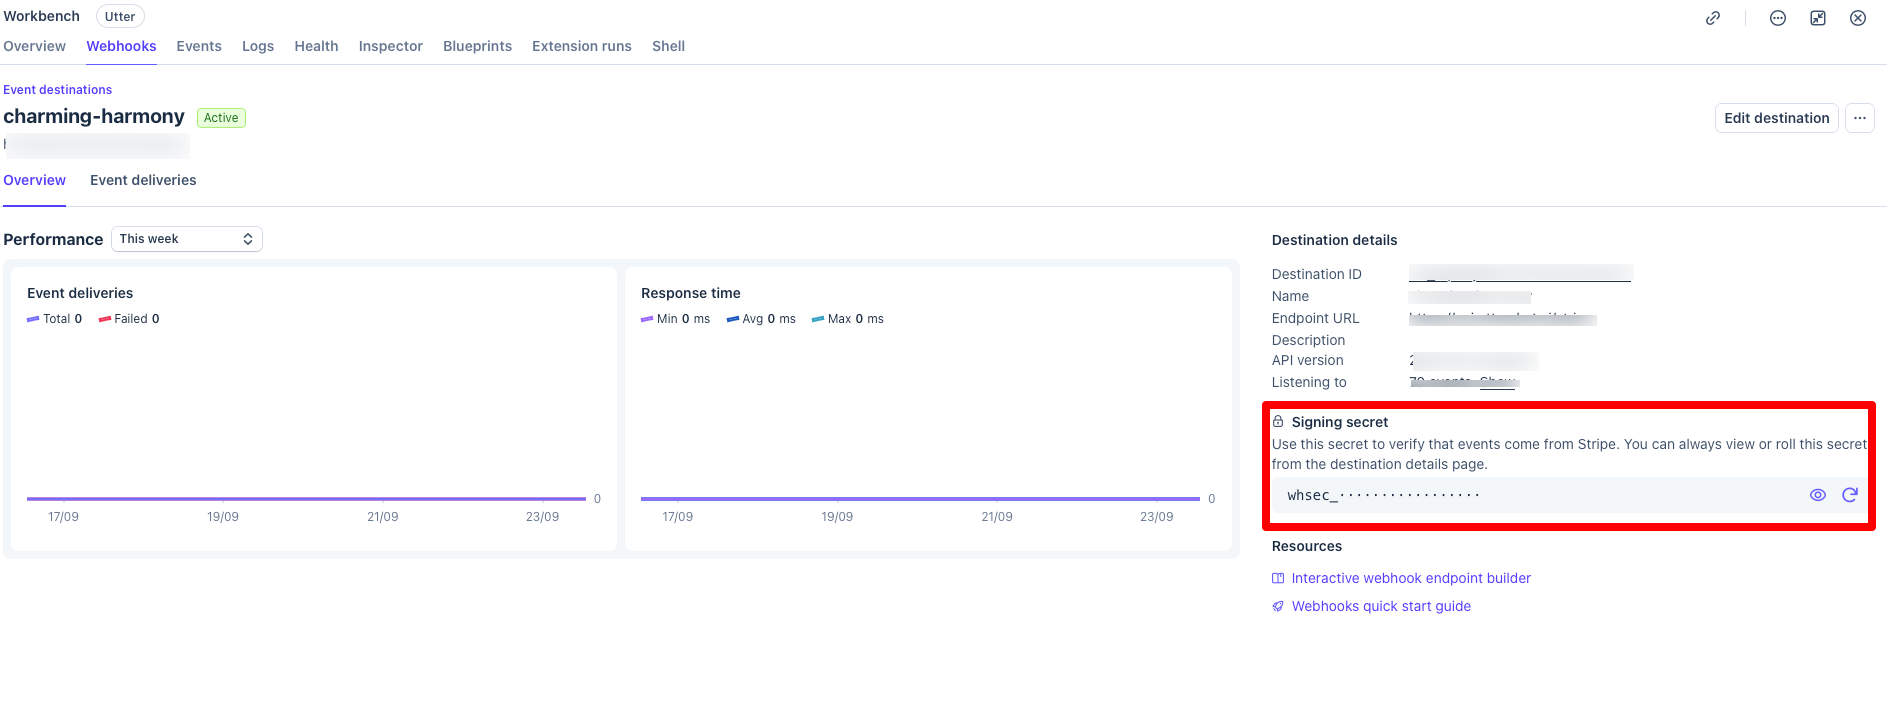Screen dimensions: 1887x722
Task: Open the feedback chat bubble icon
Action: (x=1778, y=18)
